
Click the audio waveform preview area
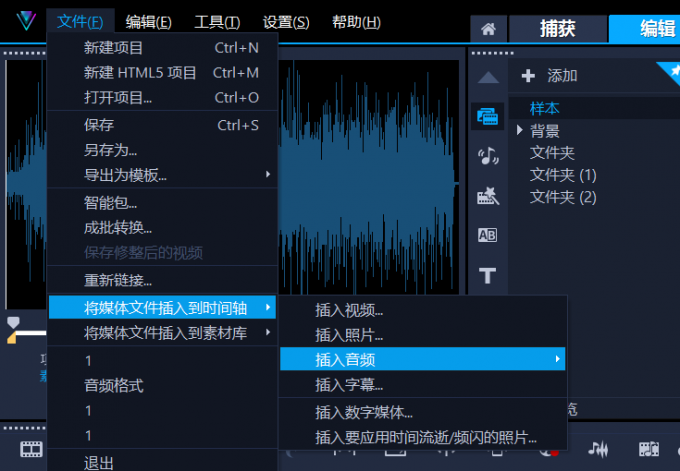pyautogui.click(x=369, y=177)
